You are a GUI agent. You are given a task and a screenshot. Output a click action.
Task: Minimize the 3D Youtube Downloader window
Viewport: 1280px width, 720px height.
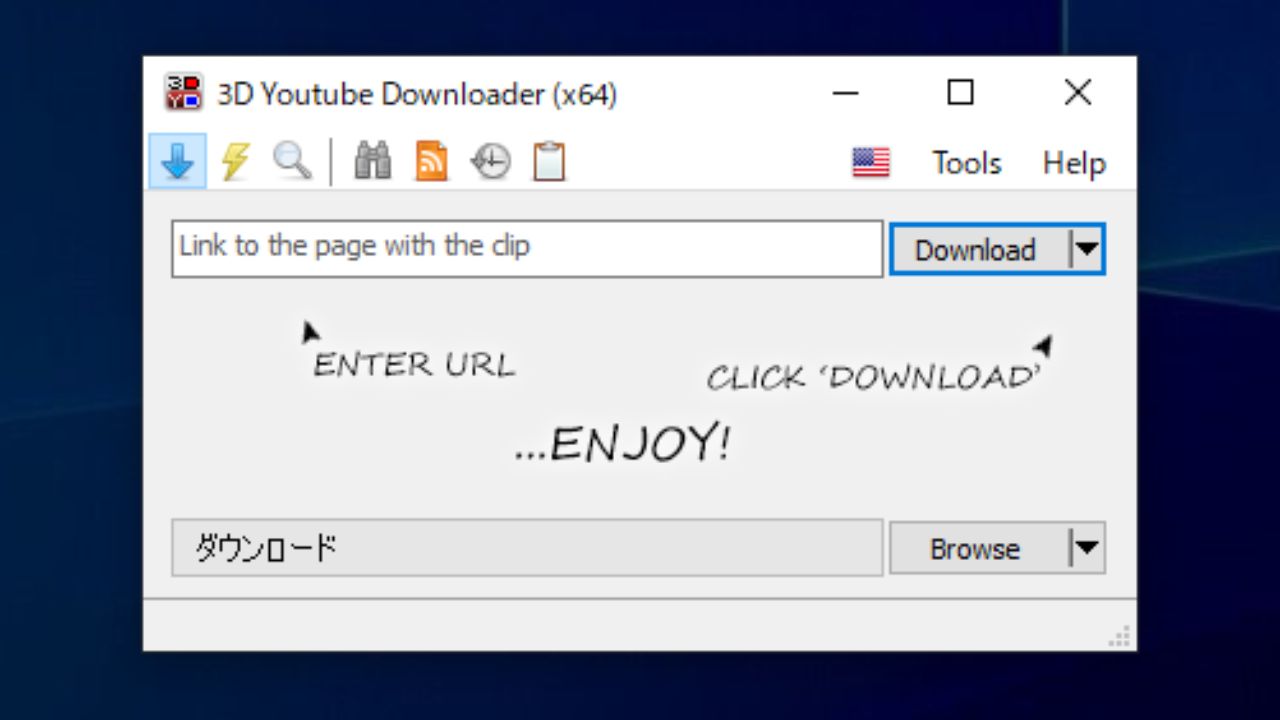coord(846,93)
